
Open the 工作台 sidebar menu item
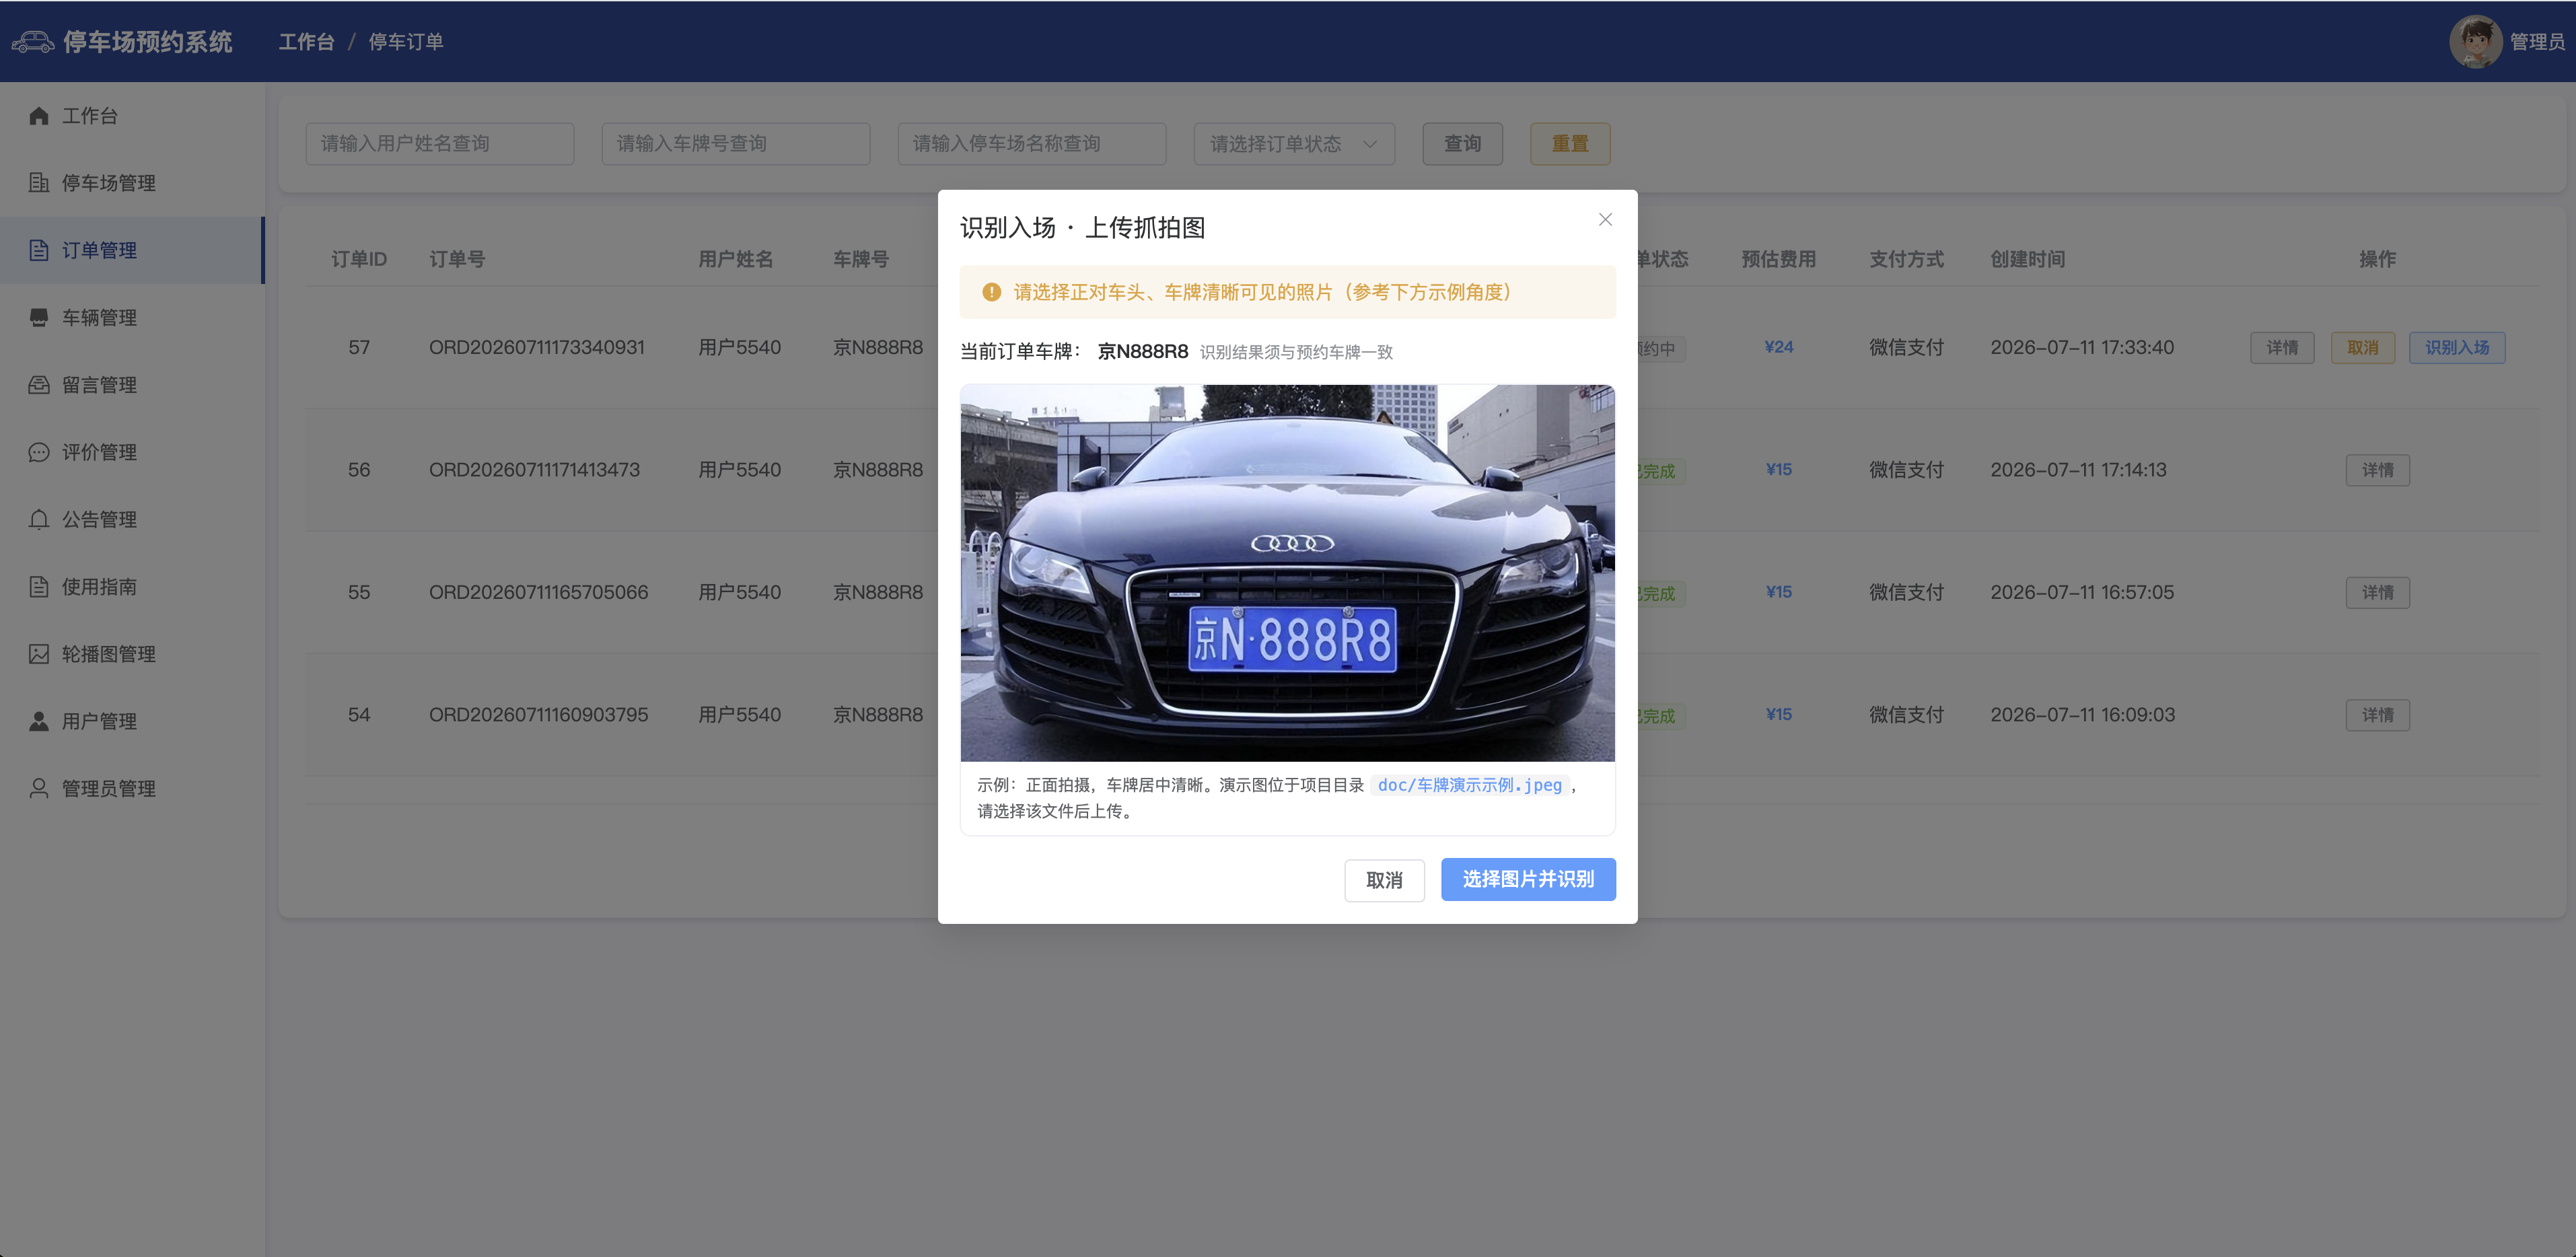tap(132, 116)
